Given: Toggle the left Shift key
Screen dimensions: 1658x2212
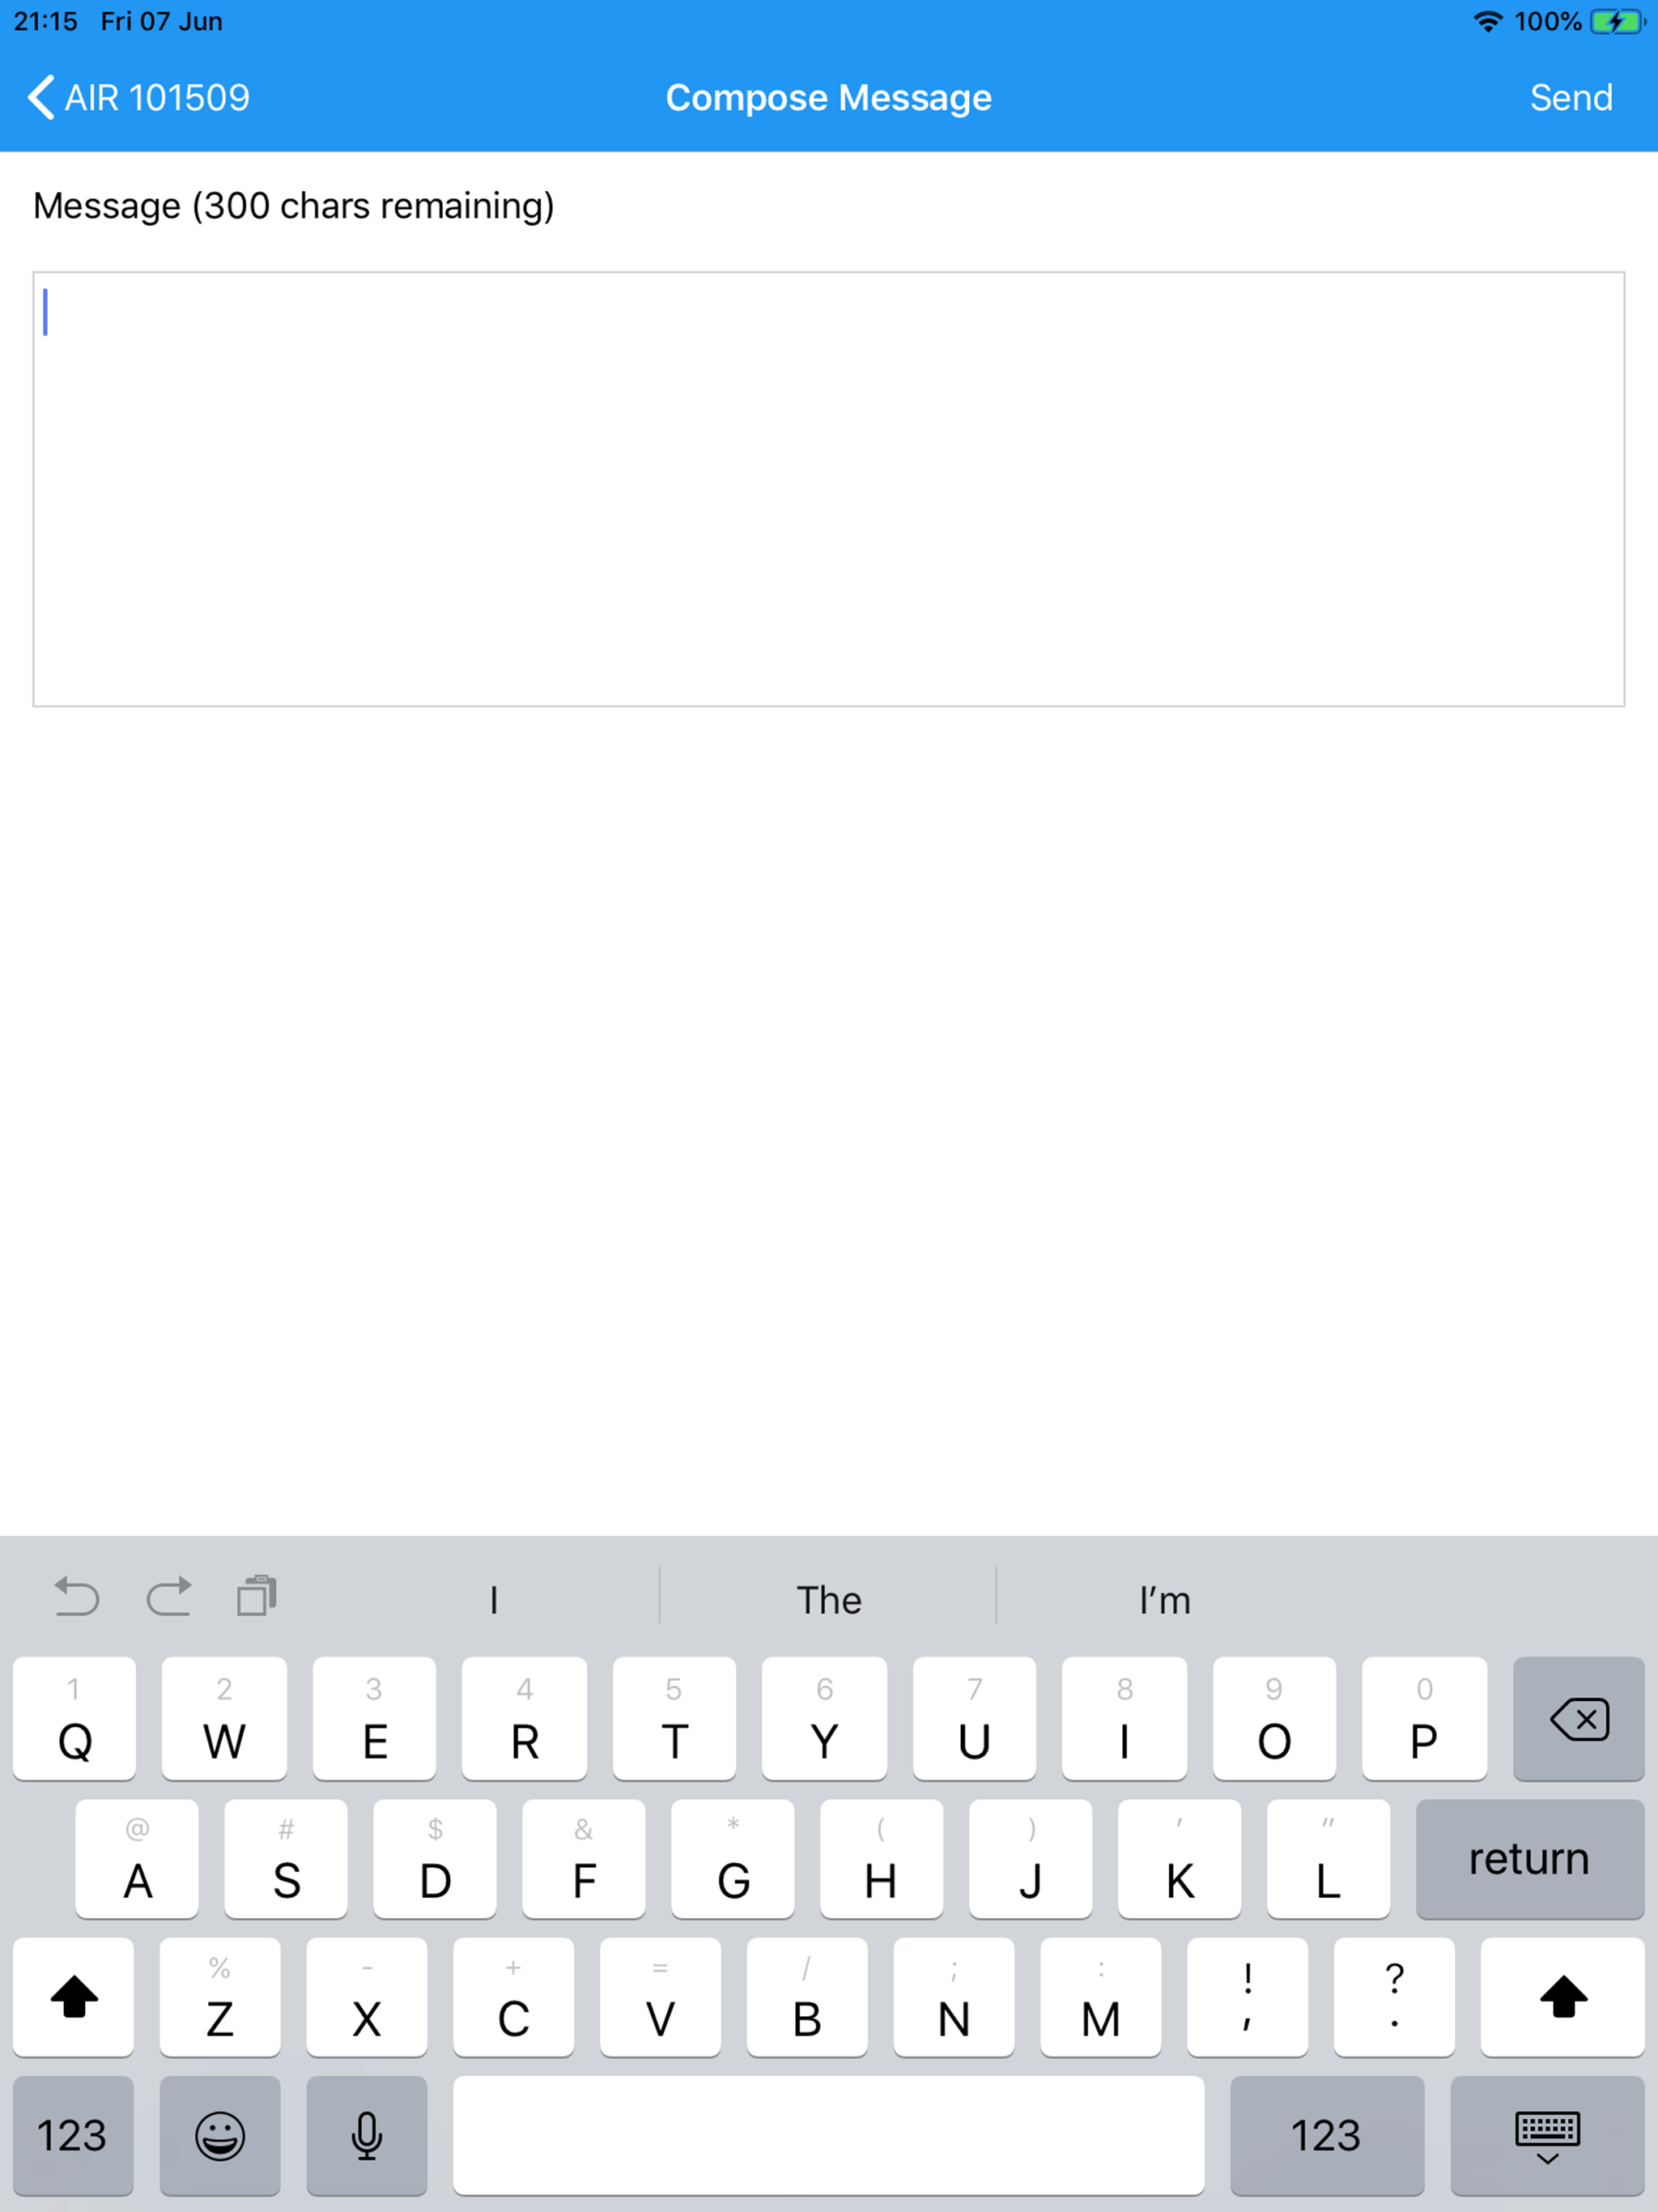Looking at the screenshot, I should pos(74,1997).
